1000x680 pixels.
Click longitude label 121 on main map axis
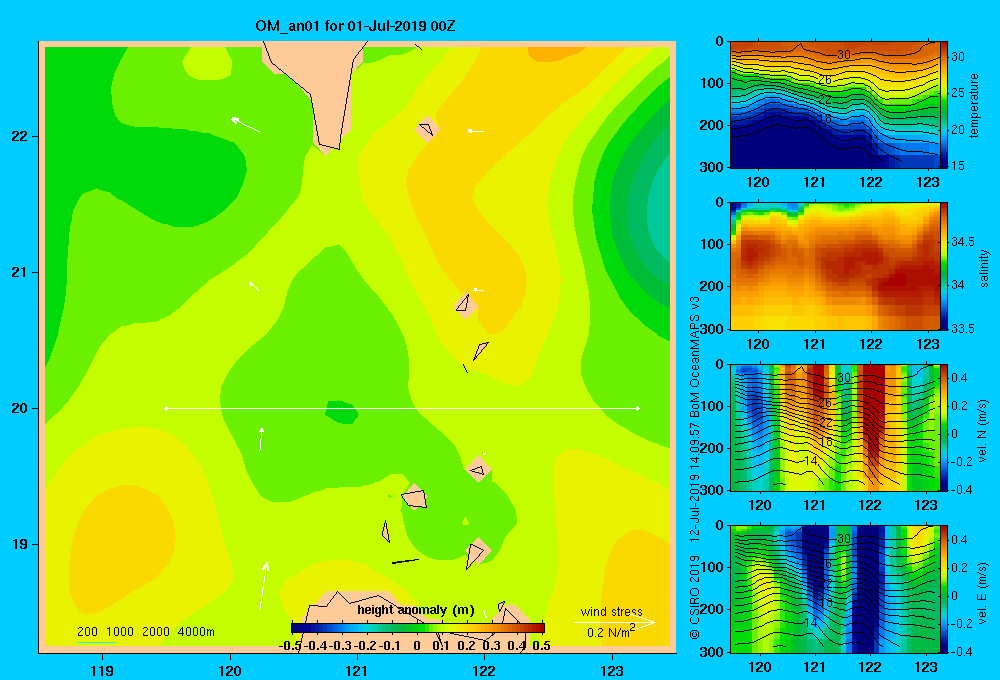click(357, 670)
